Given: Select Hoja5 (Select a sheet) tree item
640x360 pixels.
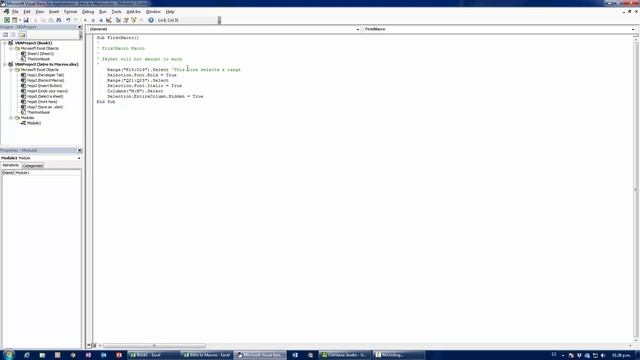Looking at the screenshot, I should coord(45,96).
